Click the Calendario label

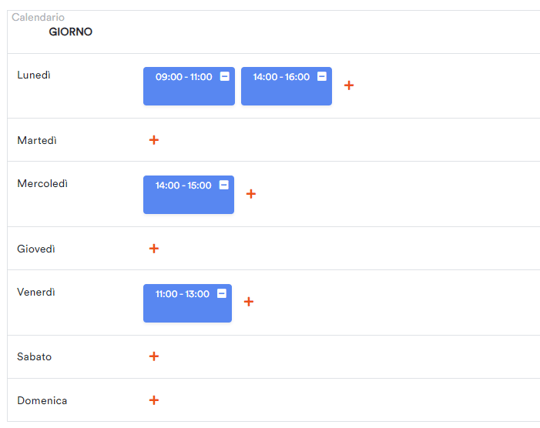[x=38, y=17]
